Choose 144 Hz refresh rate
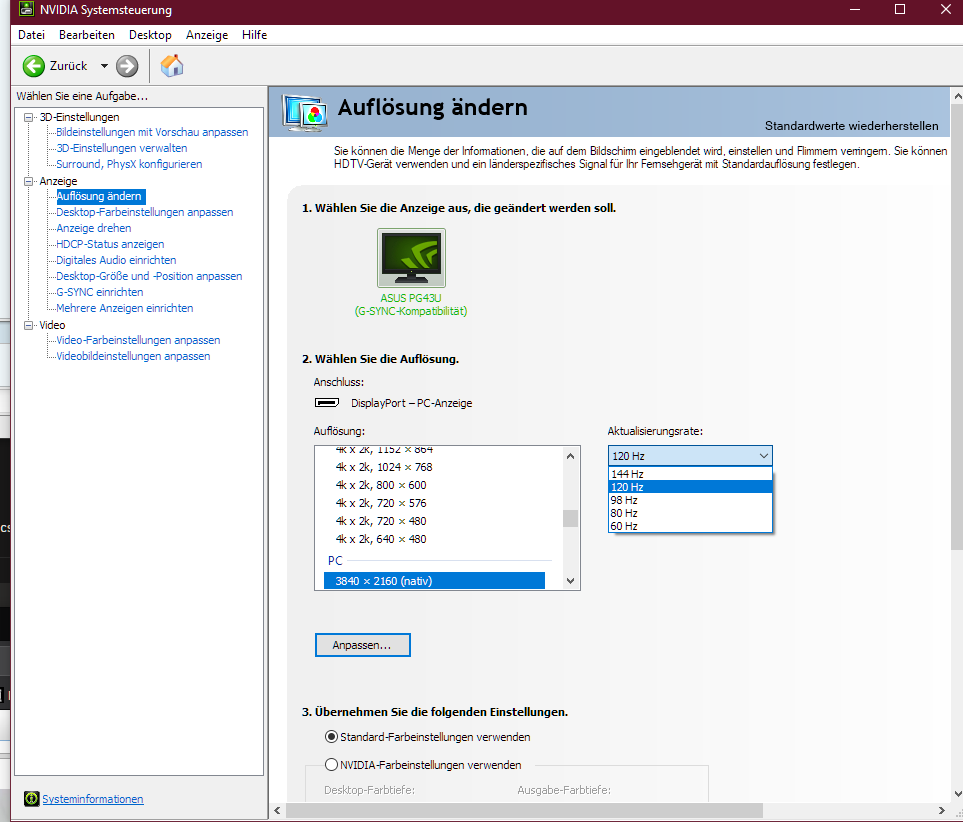 coord(690,474)
